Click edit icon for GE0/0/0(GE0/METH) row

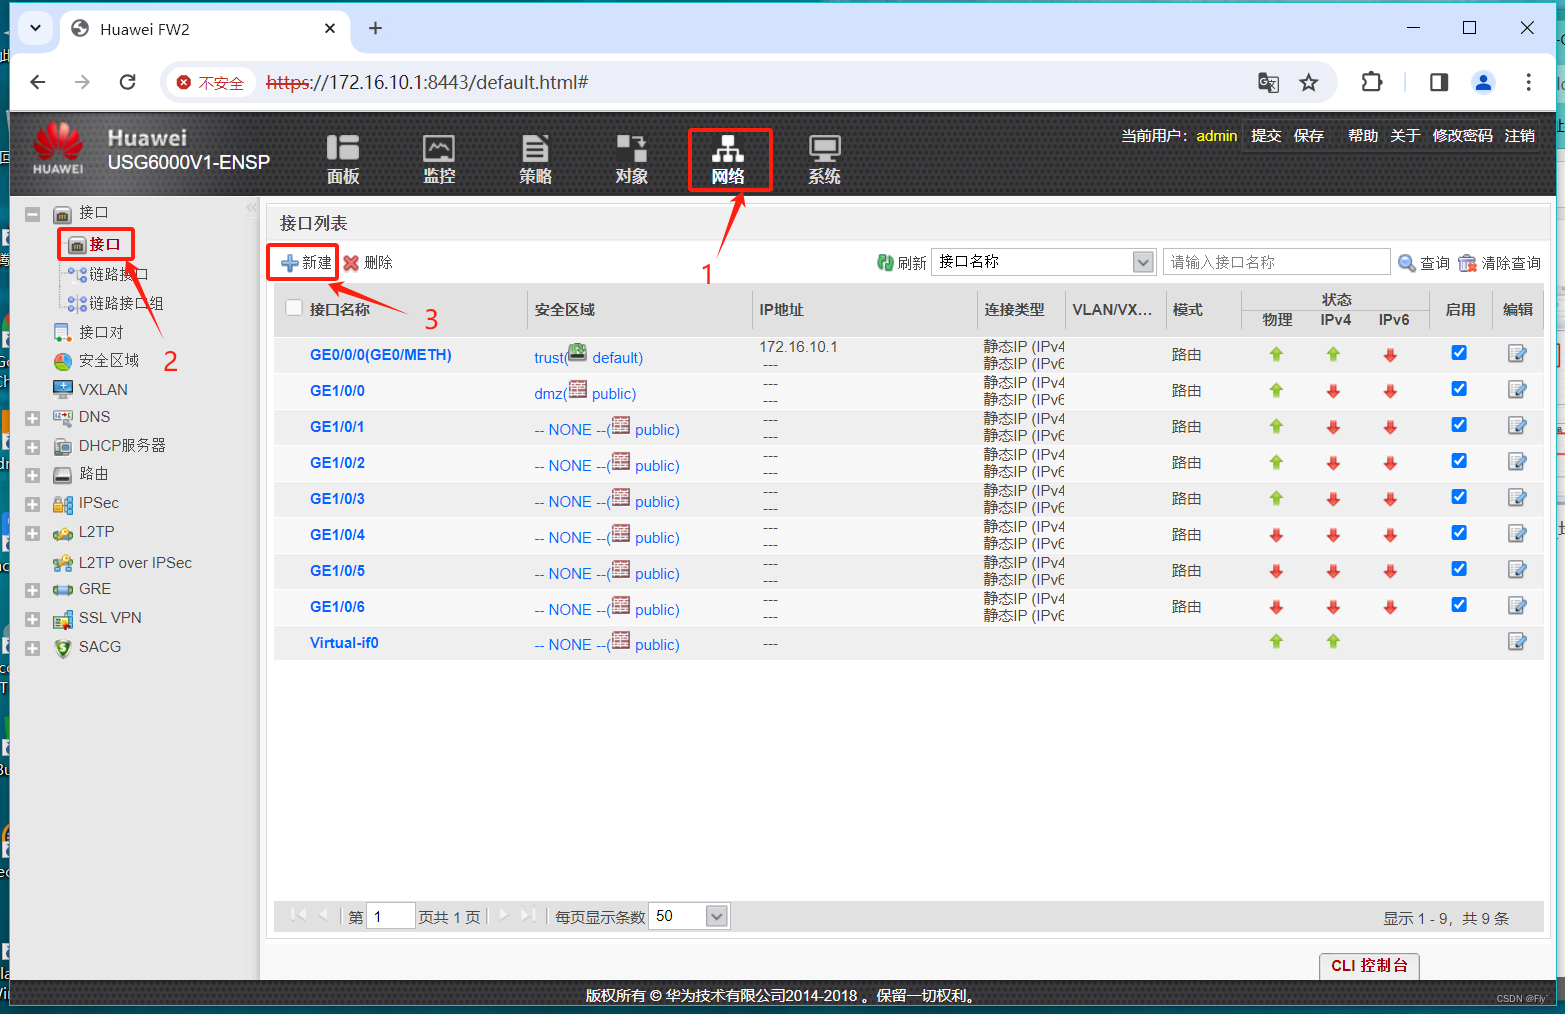1517,353
